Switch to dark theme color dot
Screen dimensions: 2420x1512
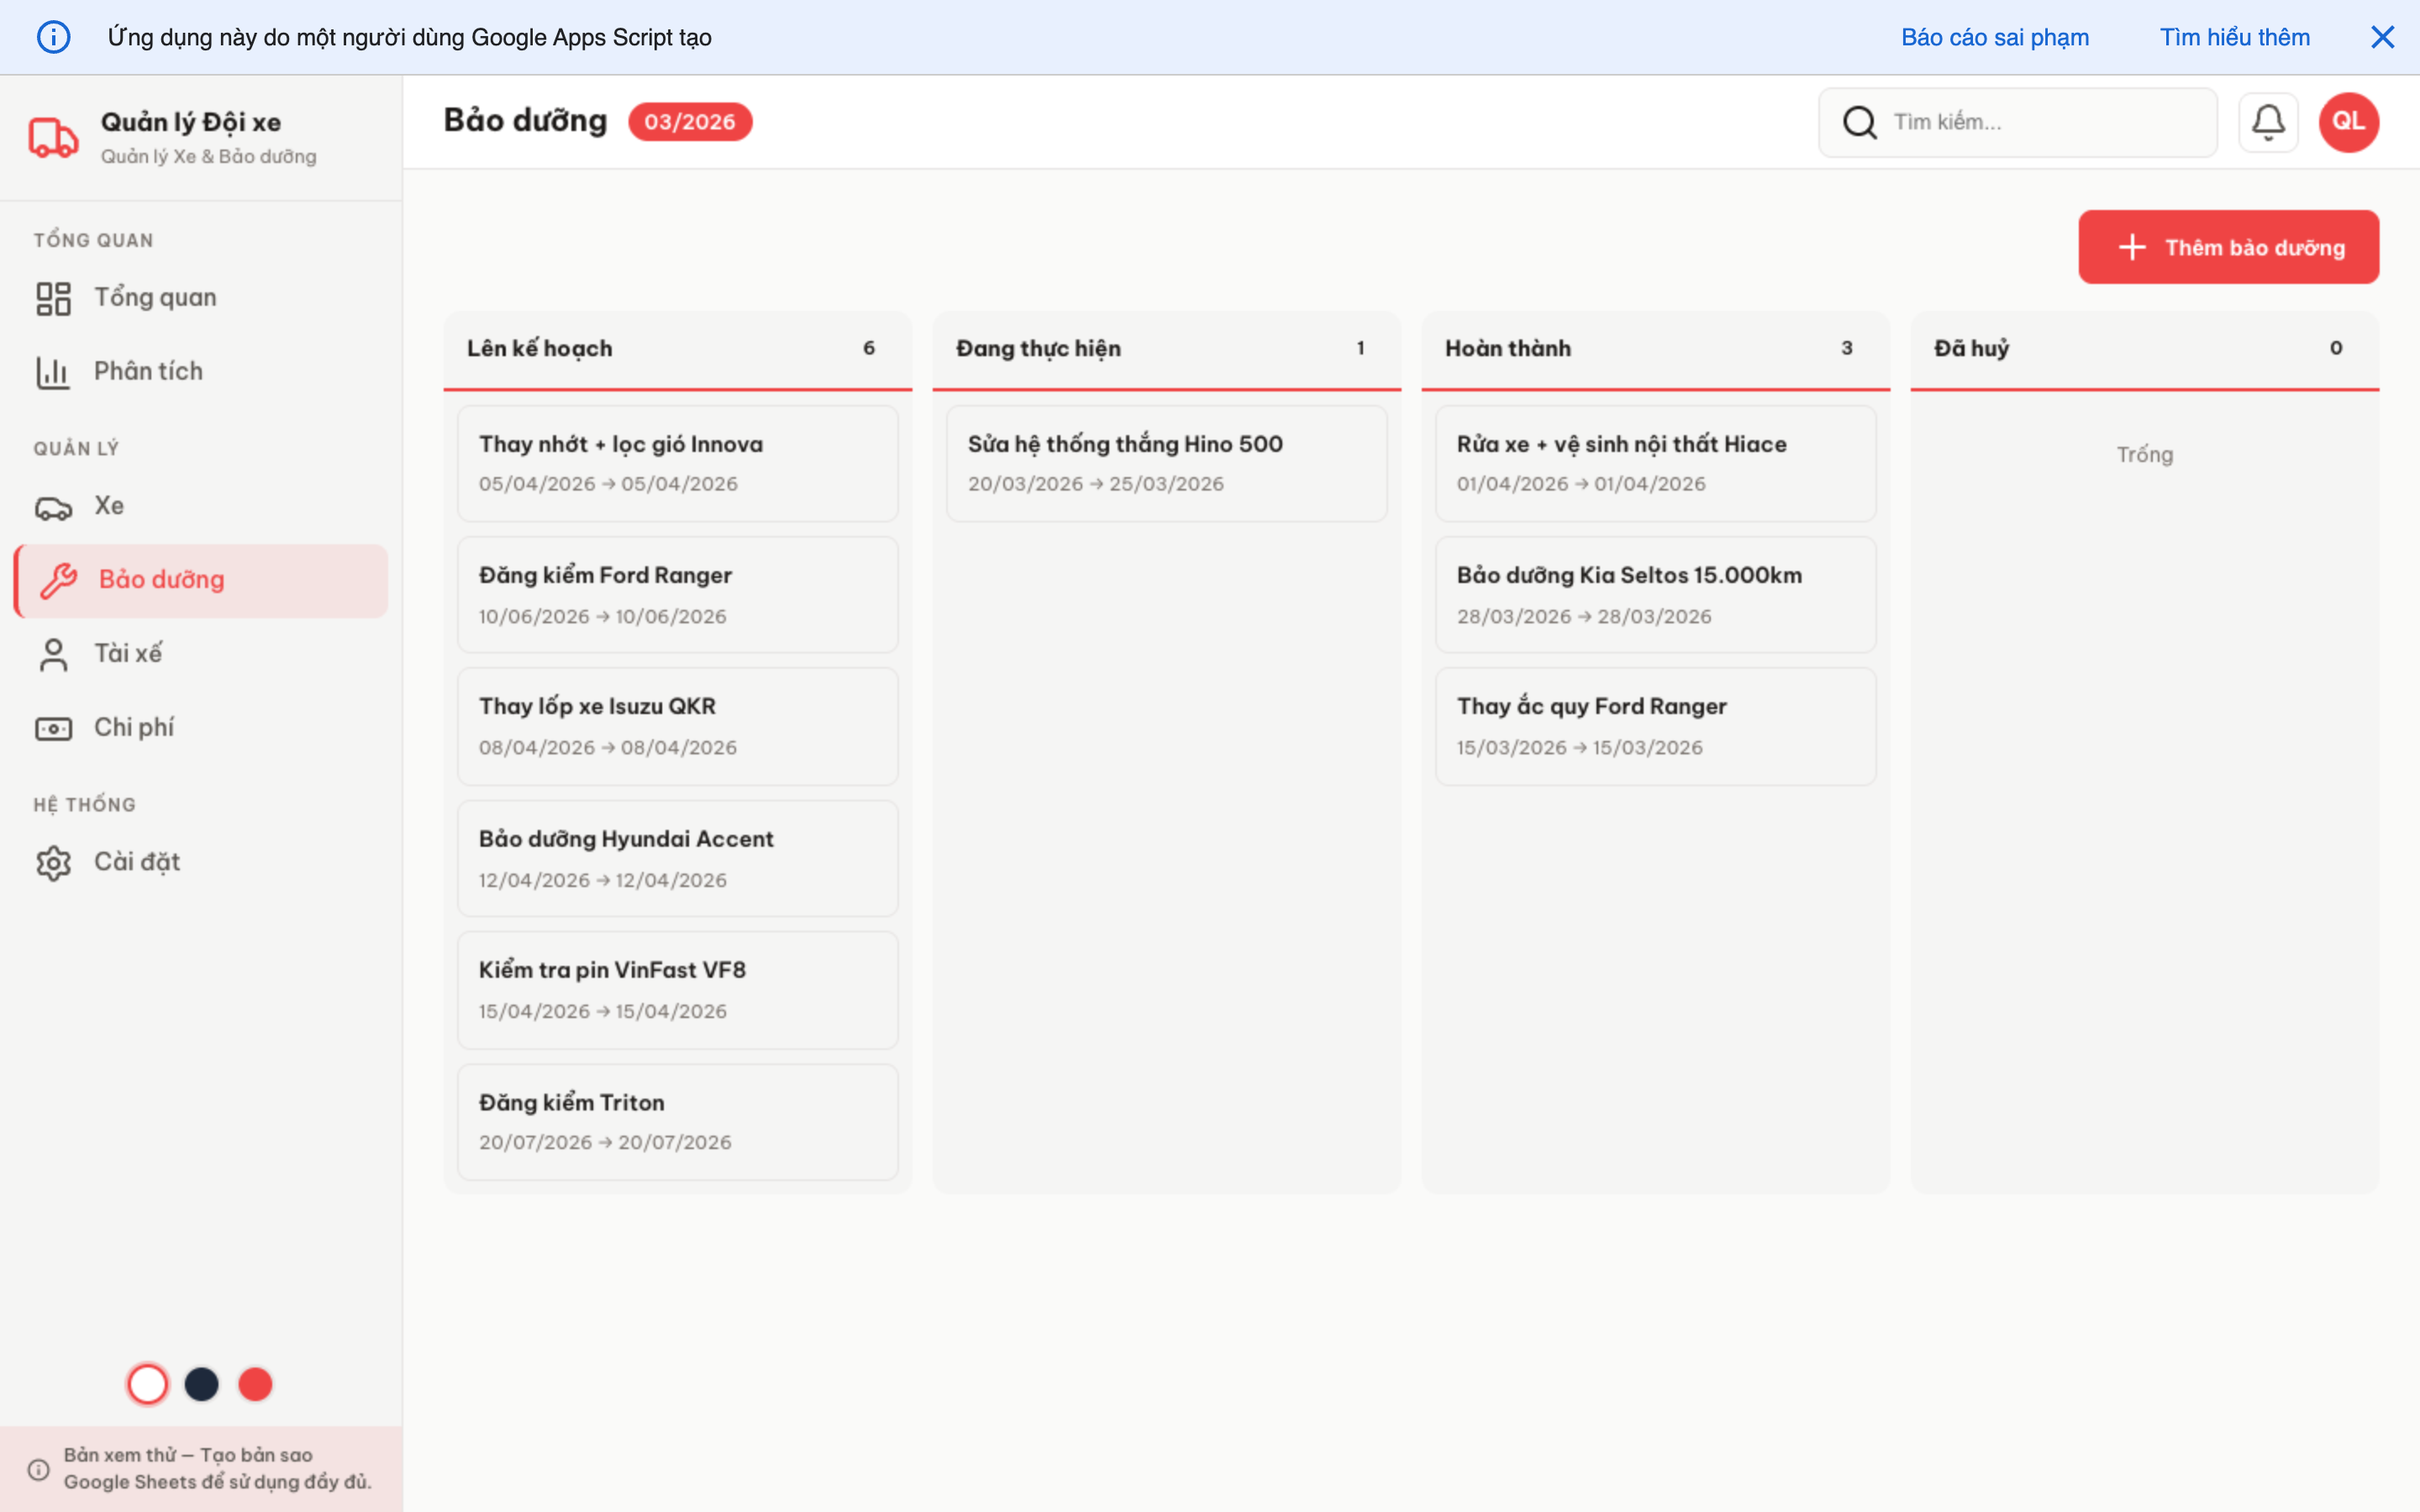tap(201, 1384)
